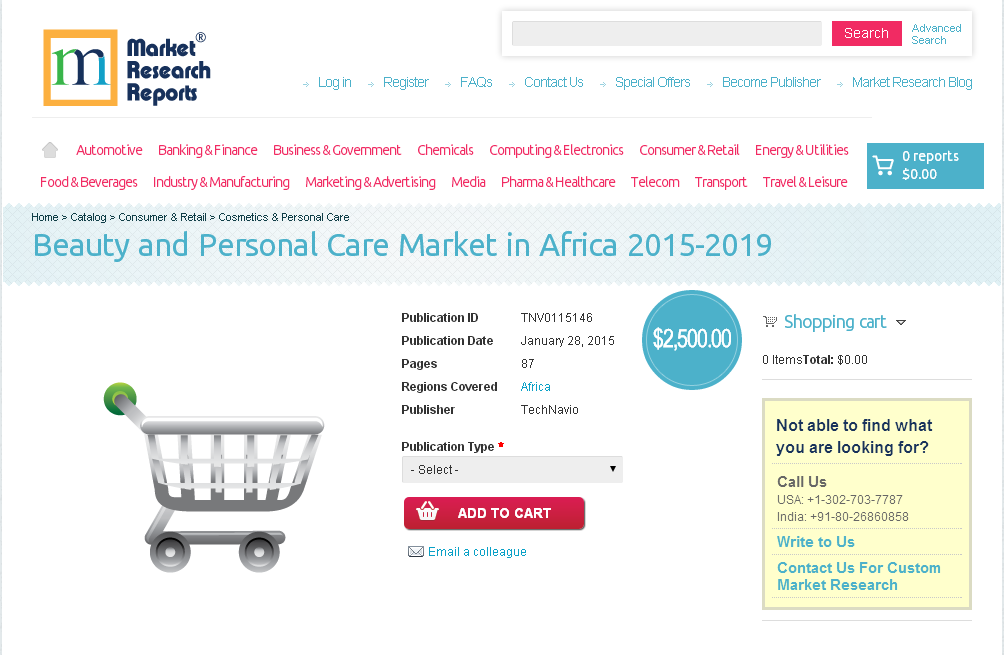This screenshot has height=655, width=1004.
Task: Click the home icon in the category bar
Action: click(49, 149)
